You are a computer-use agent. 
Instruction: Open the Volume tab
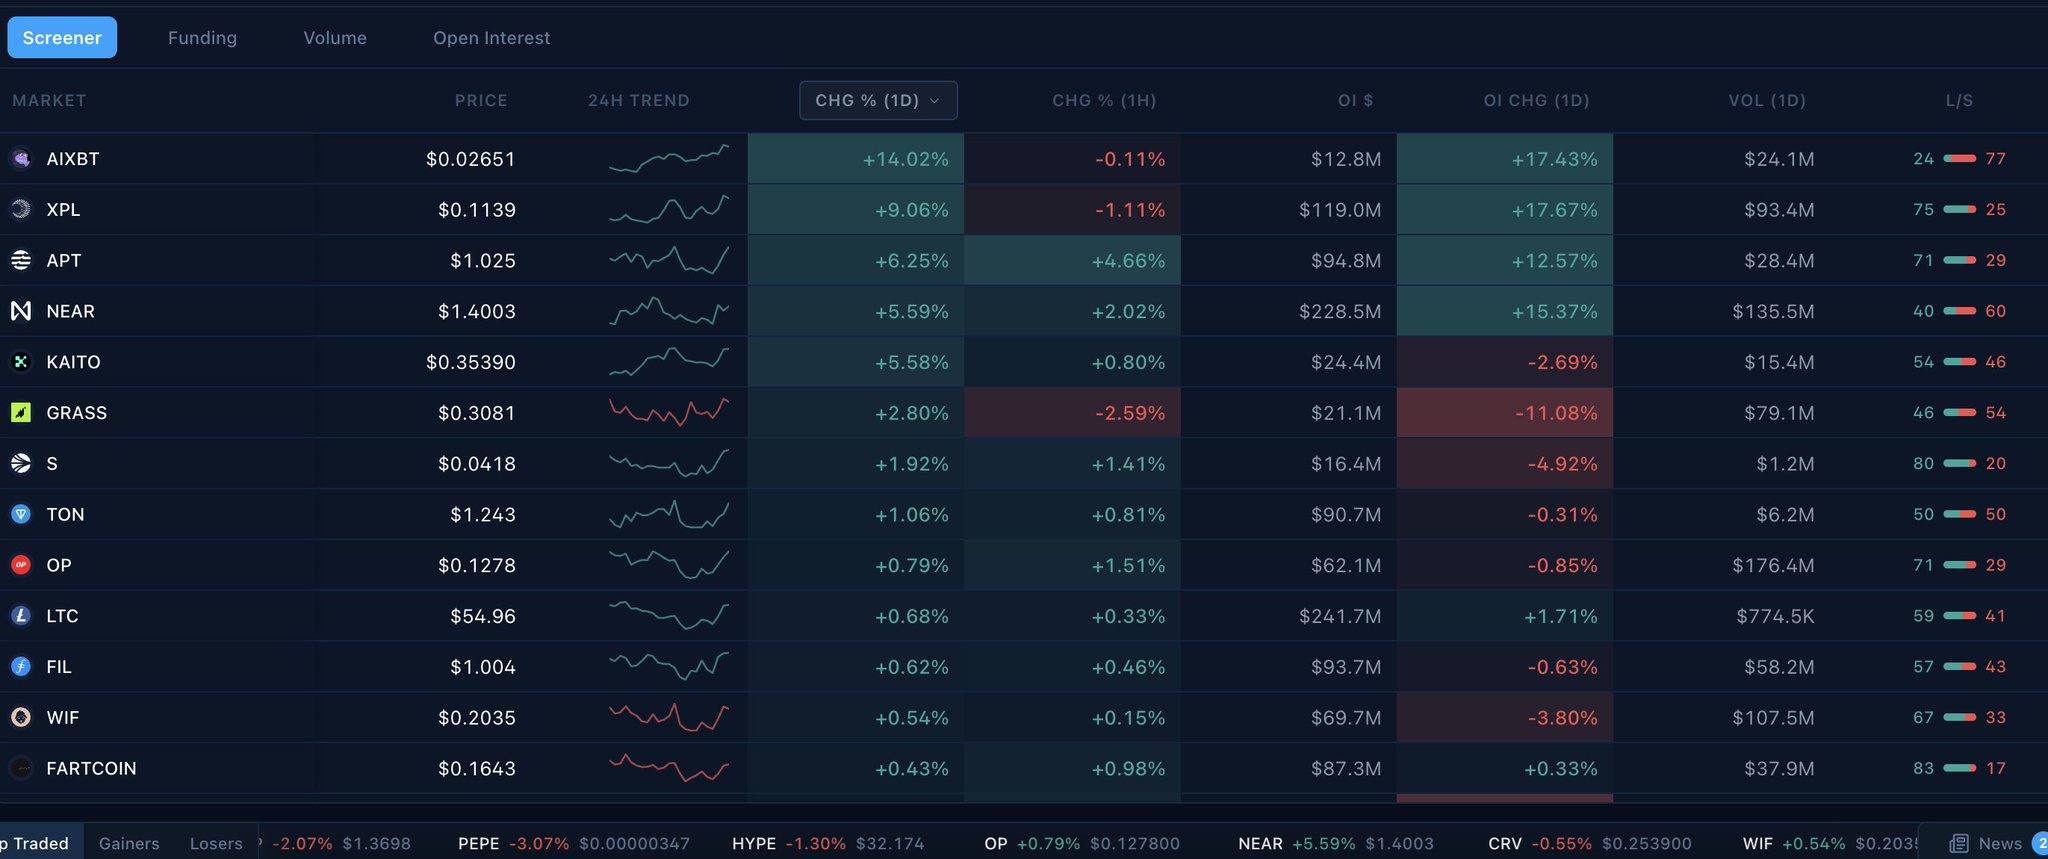pos(335,38)
